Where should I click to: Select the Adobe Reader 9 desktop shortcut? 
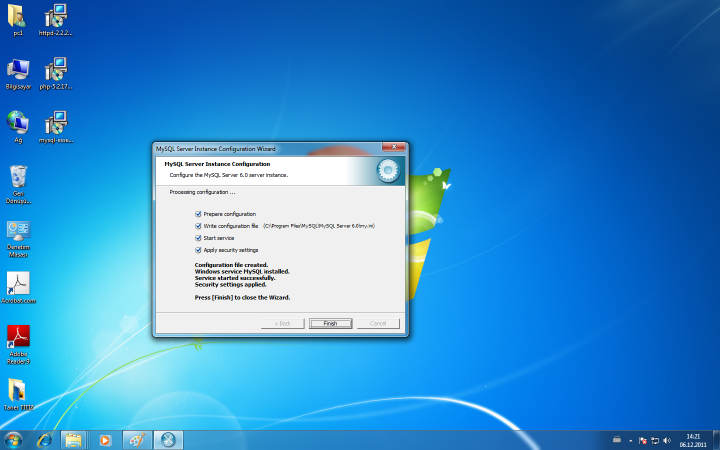tap(18, 338)
